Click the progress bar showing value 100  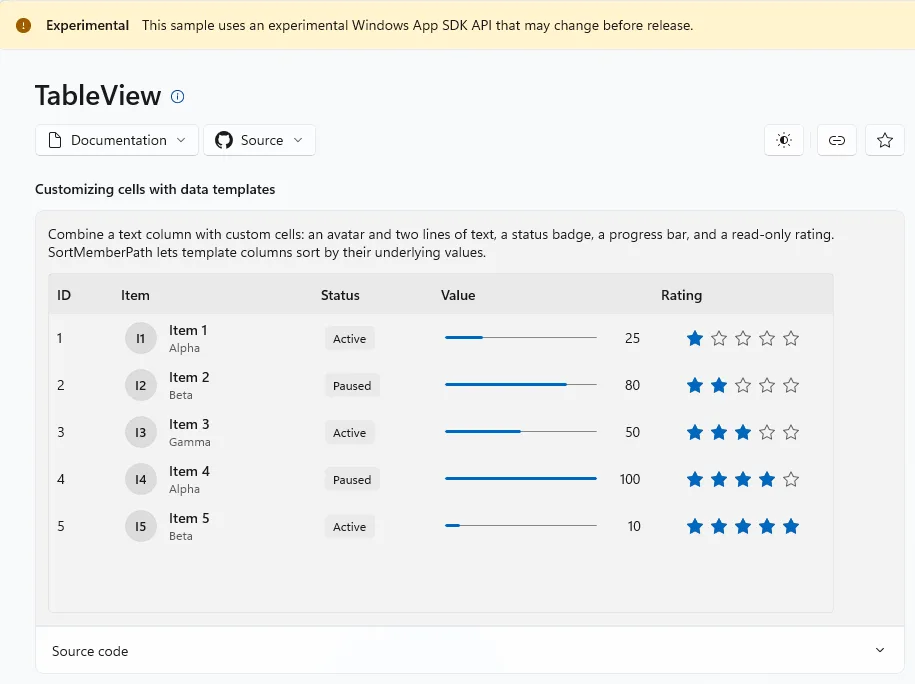click(x=521, y=478)
